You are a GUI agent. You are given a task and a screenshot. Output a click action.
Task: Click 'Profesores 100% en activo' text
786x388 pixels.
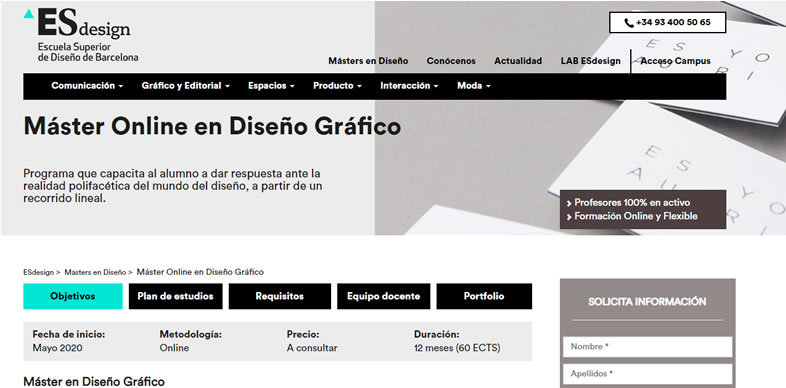point(632,203)
